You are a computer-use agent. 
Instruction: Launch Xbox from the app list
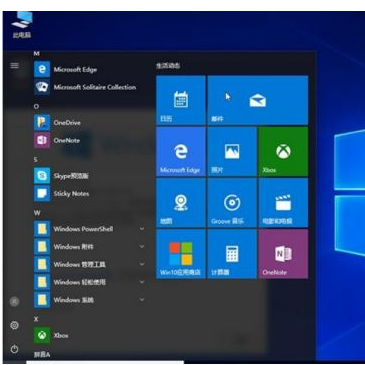click(90, 335)
